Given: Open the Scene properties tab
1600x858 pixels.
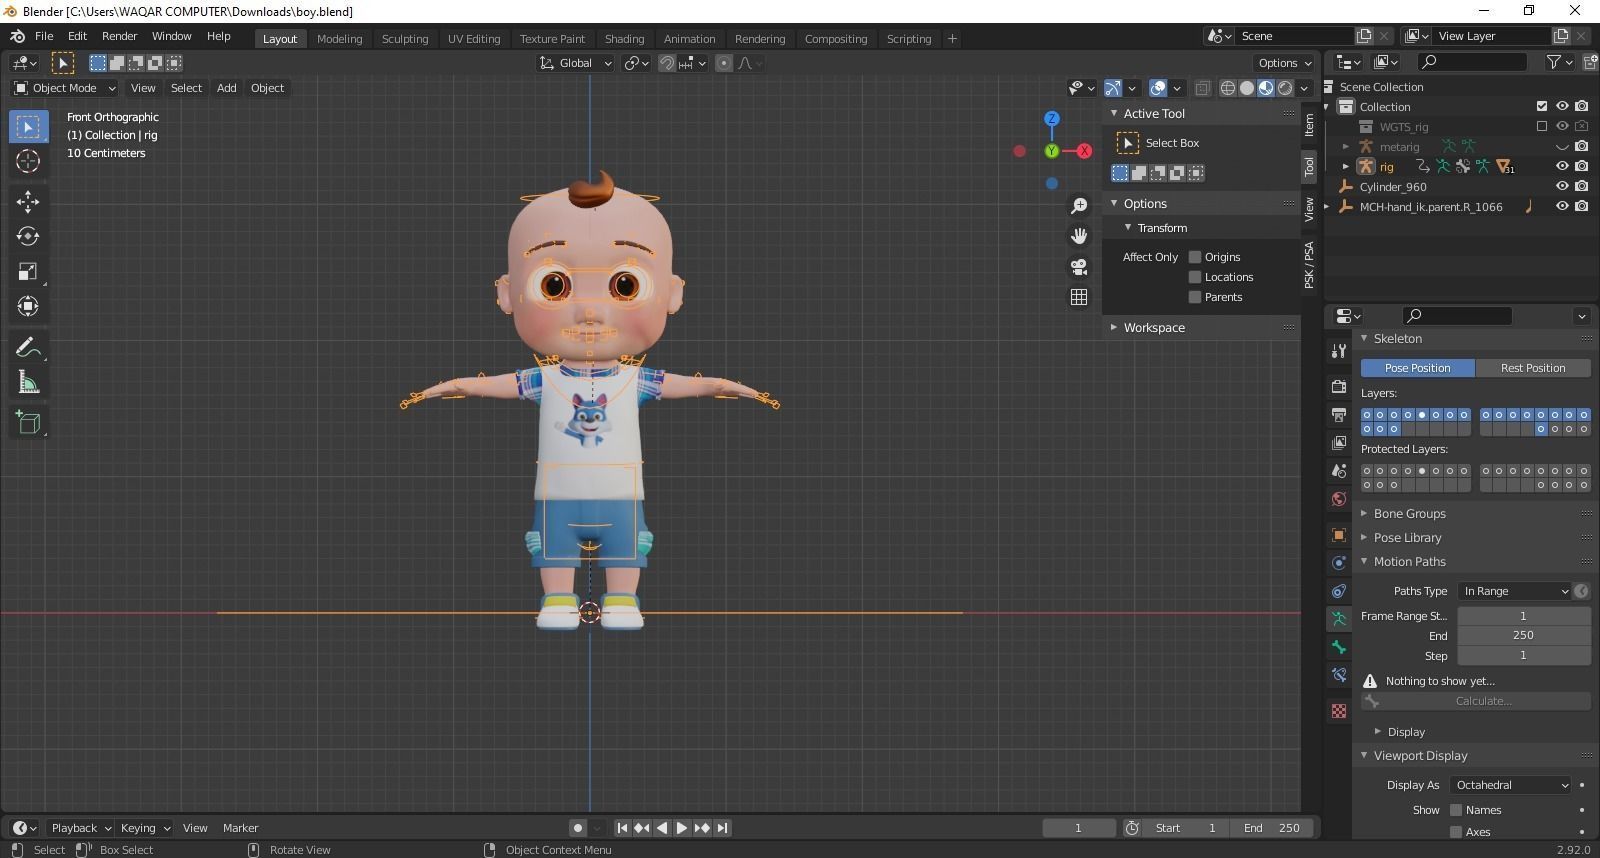Looking at the screenshot, I should tap(1339, 470).
